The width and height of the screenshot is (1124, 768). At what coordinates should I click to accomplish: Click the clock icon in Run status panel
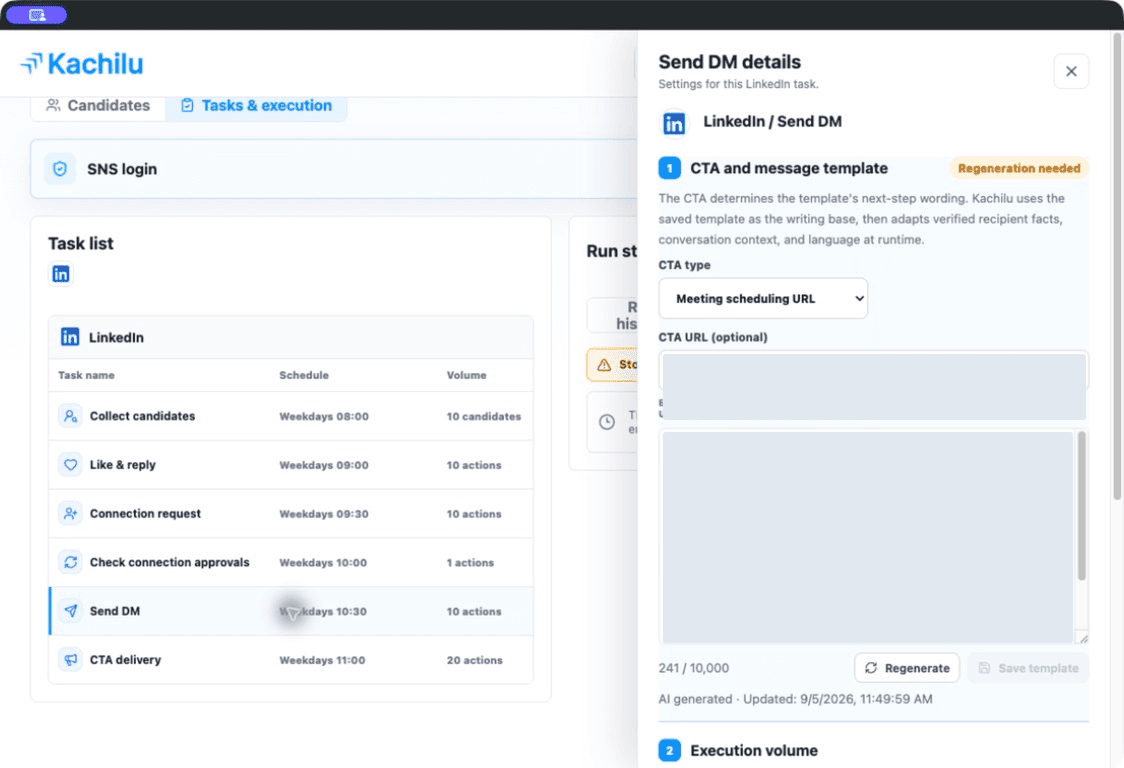[607, 422]
